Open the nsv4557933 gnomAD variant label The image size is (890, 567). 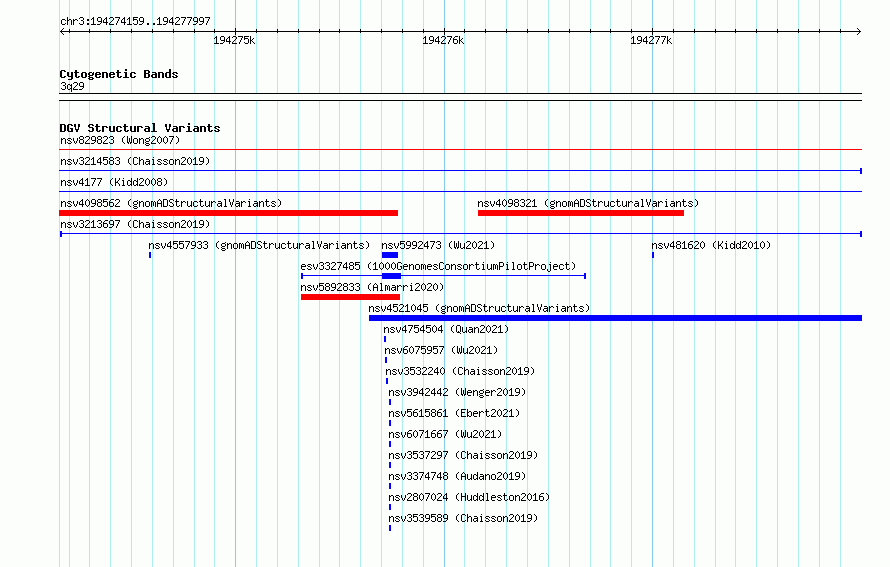(x=259, y=245)
